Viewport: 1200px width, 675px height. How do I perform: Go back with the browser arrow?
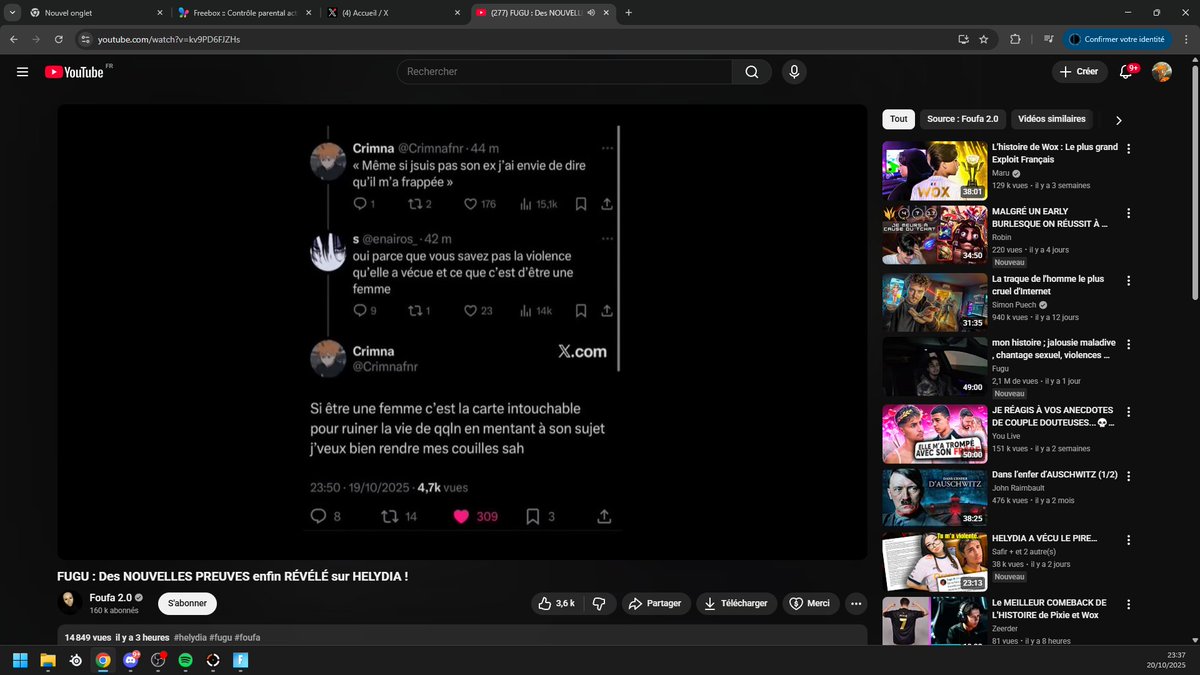point(13,39)
